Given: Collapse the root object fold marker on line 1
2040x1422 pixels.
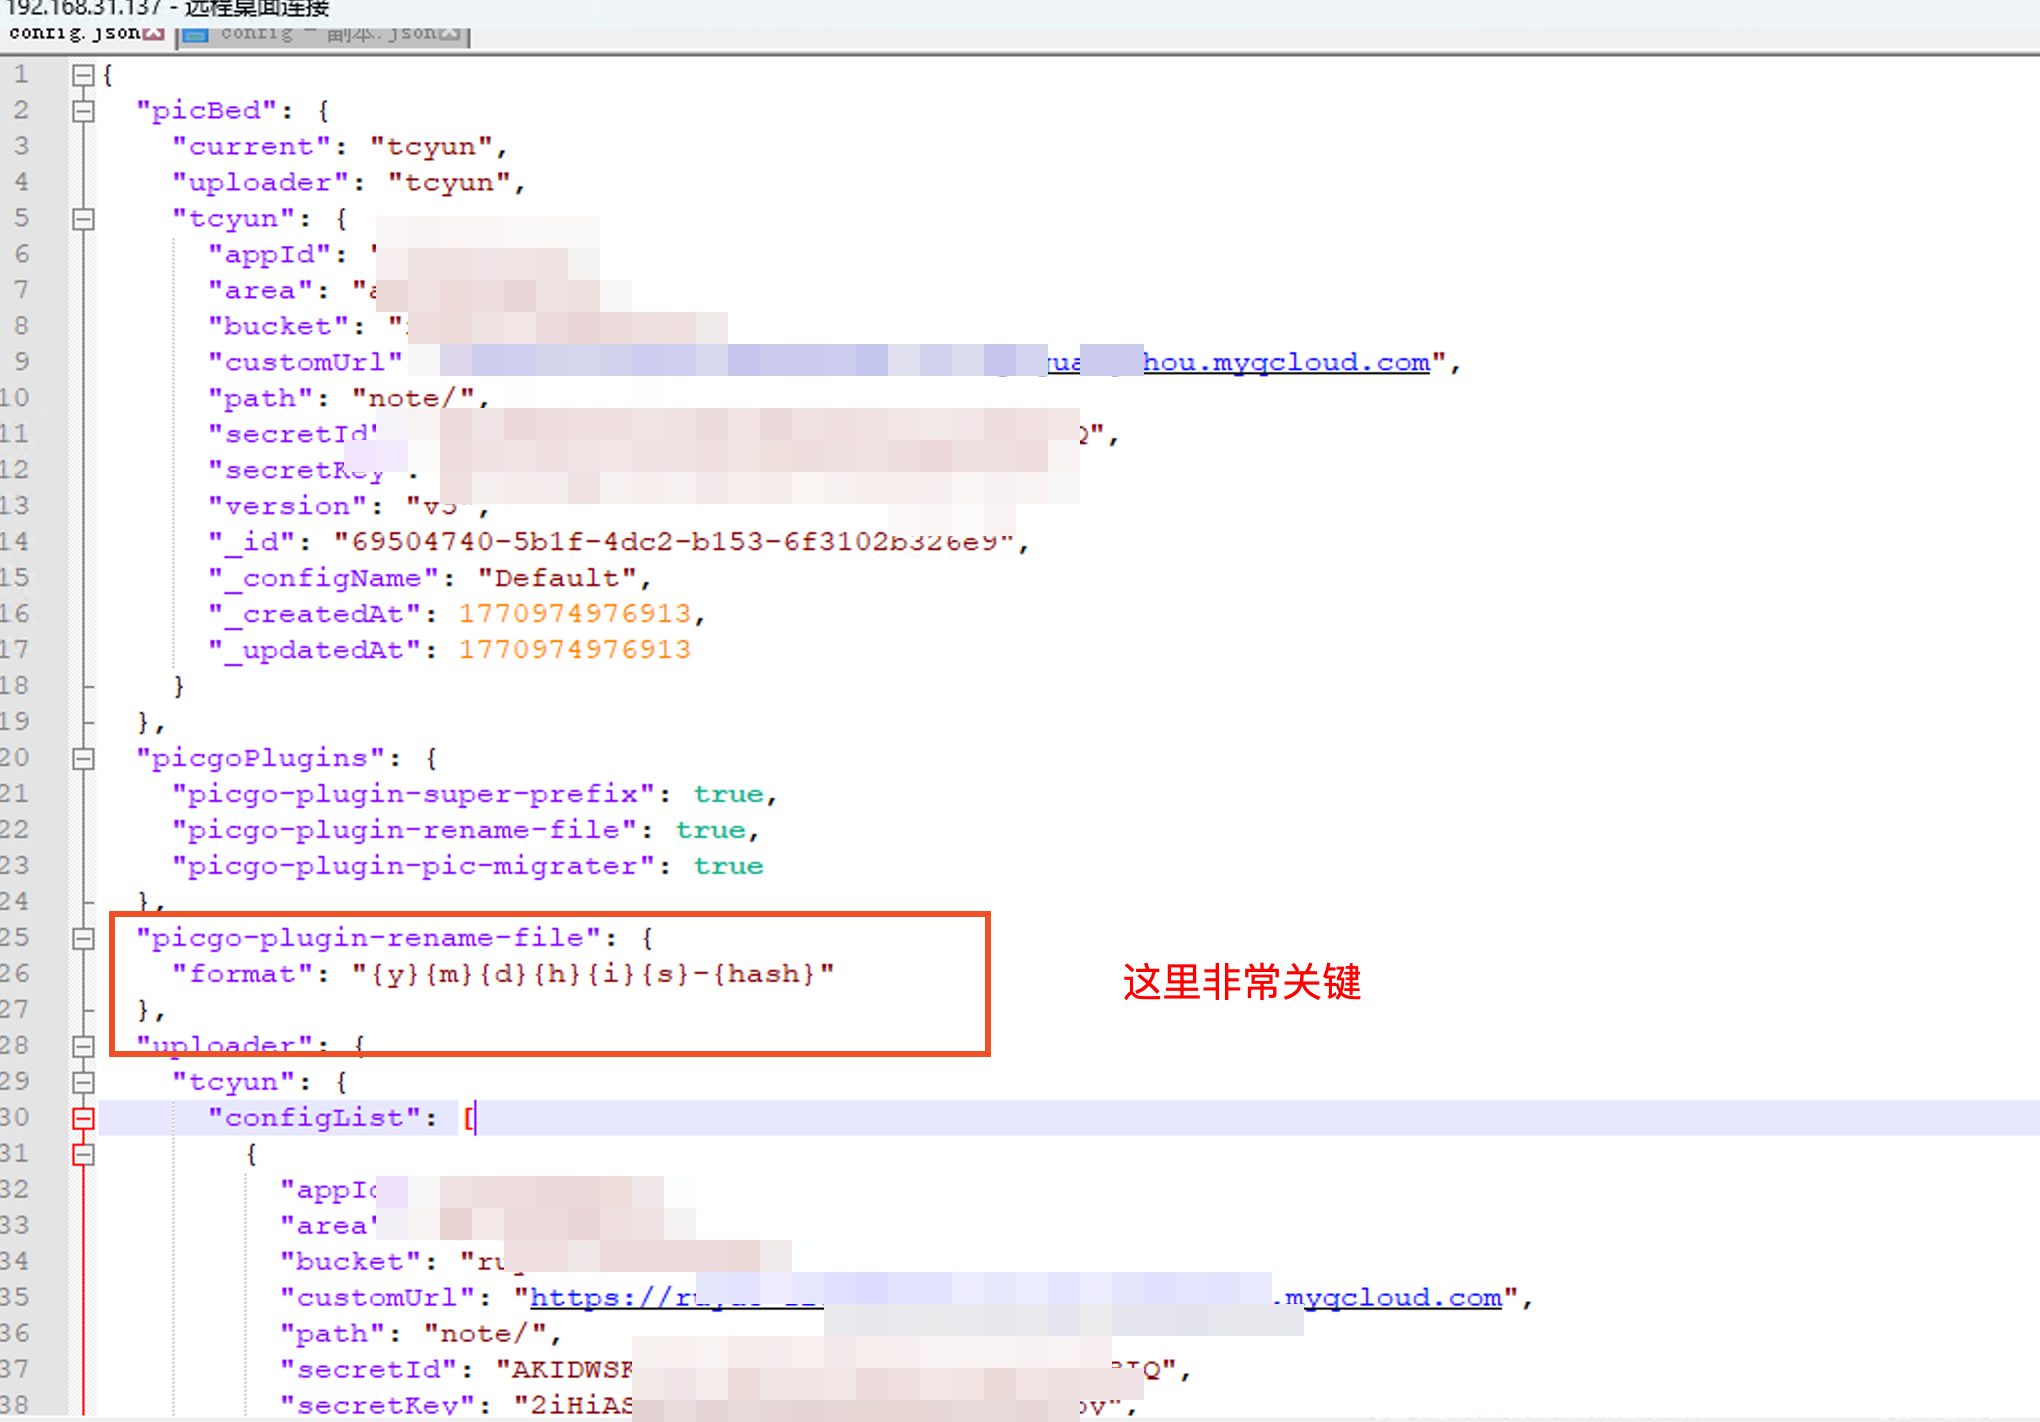Looking at the screenshot, I should [x=83, y=75].
